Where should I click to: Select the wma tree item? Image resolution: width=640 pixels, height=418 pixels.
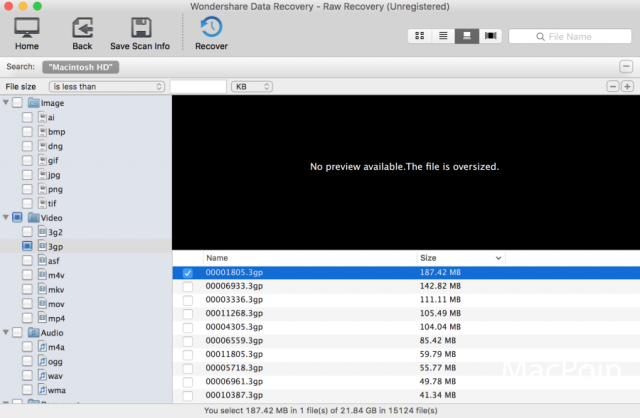coord(56,390)
